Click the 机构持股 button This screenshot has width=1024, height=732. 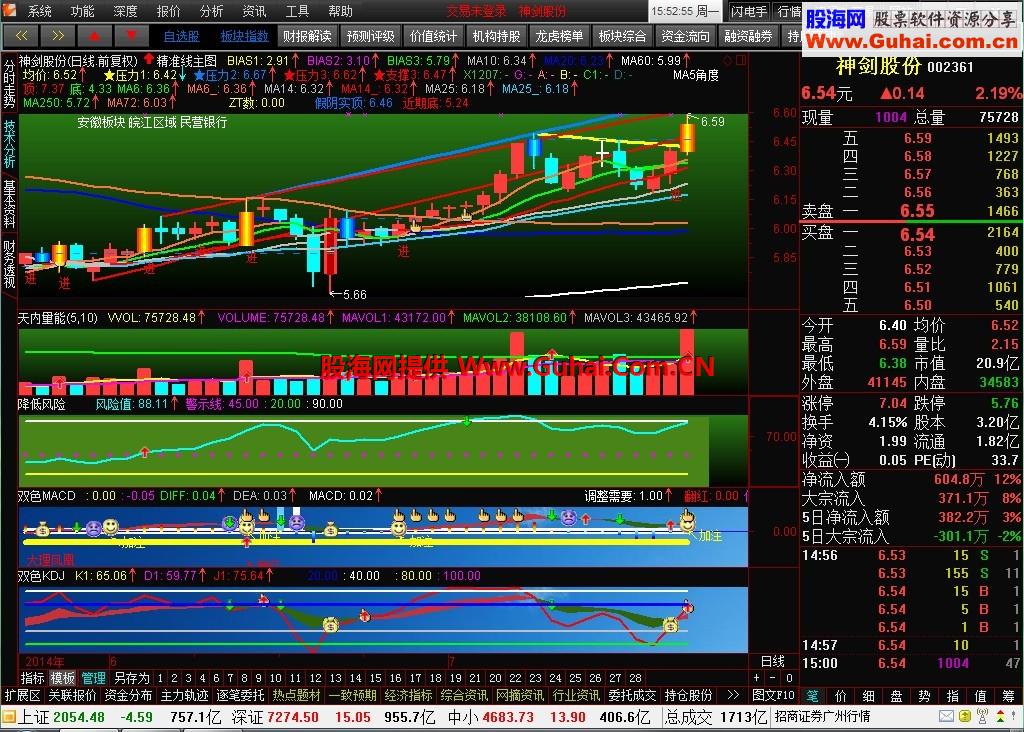496,36
